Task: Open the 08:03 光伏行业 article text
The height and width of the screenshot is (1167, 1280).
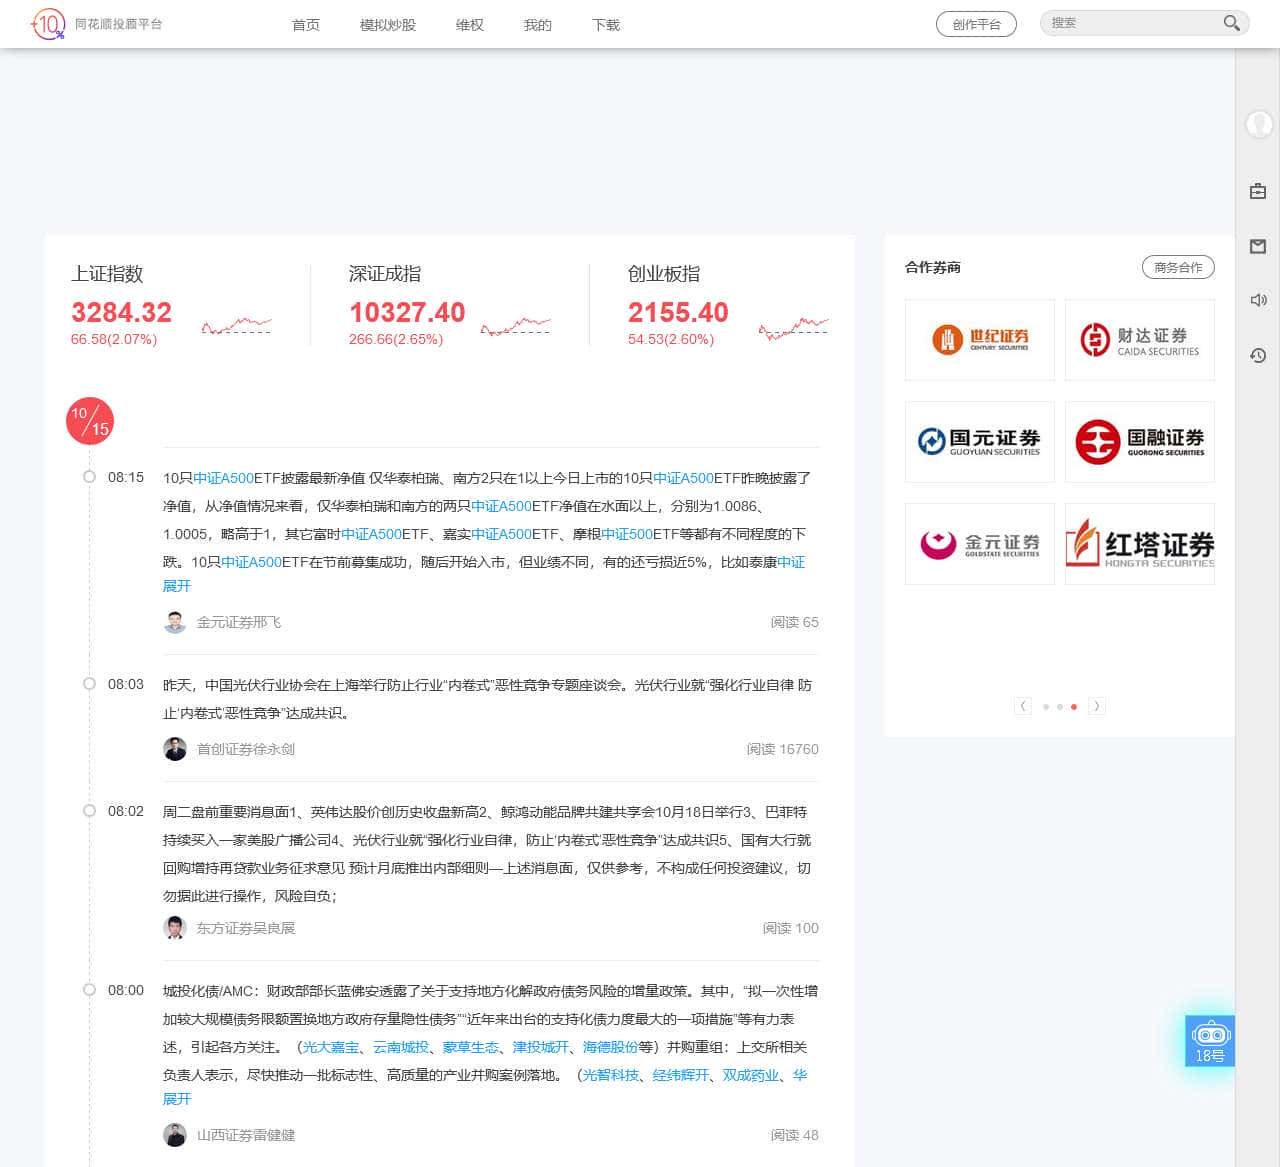Action: (488, 699)
